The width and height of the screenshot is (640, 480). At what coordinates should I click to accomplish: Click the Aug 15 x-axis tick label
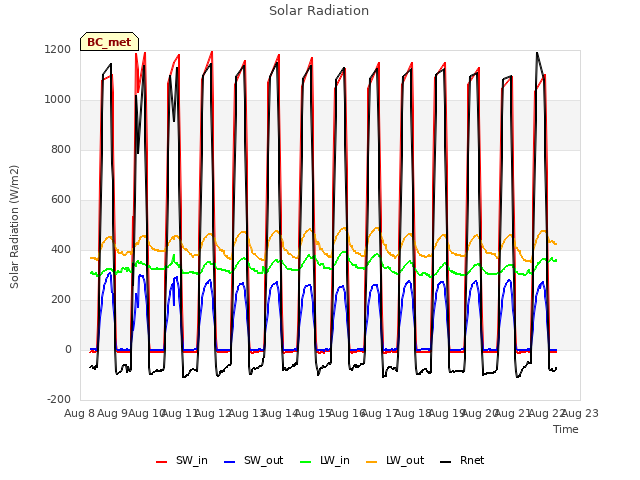pos(313,413)
